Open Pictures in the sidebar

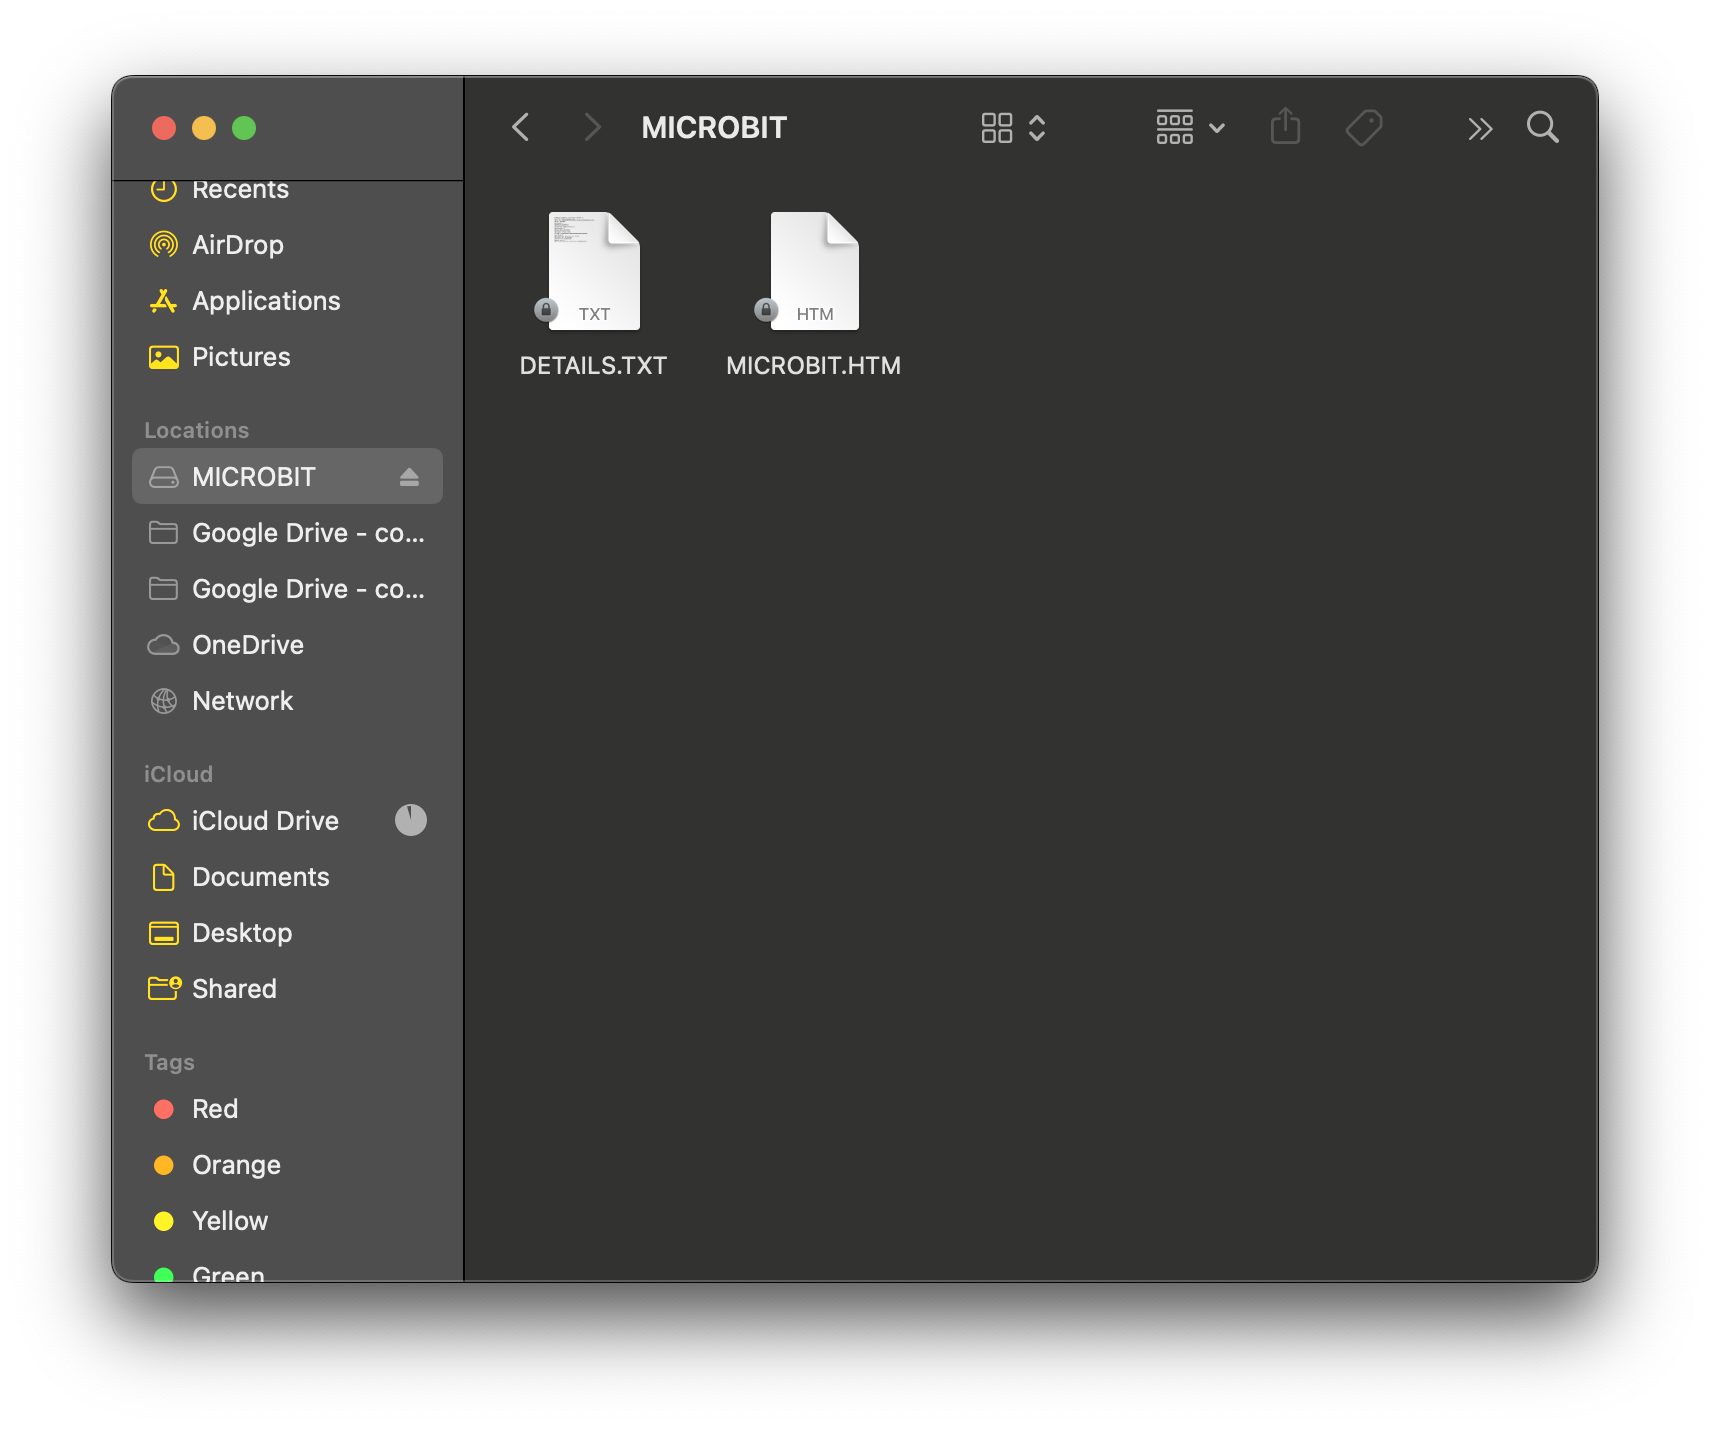287,357
